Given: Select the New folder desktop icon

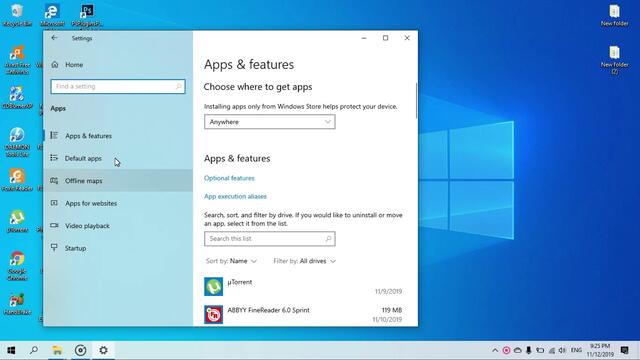Looking at the screenshot, I should (614, 16).
